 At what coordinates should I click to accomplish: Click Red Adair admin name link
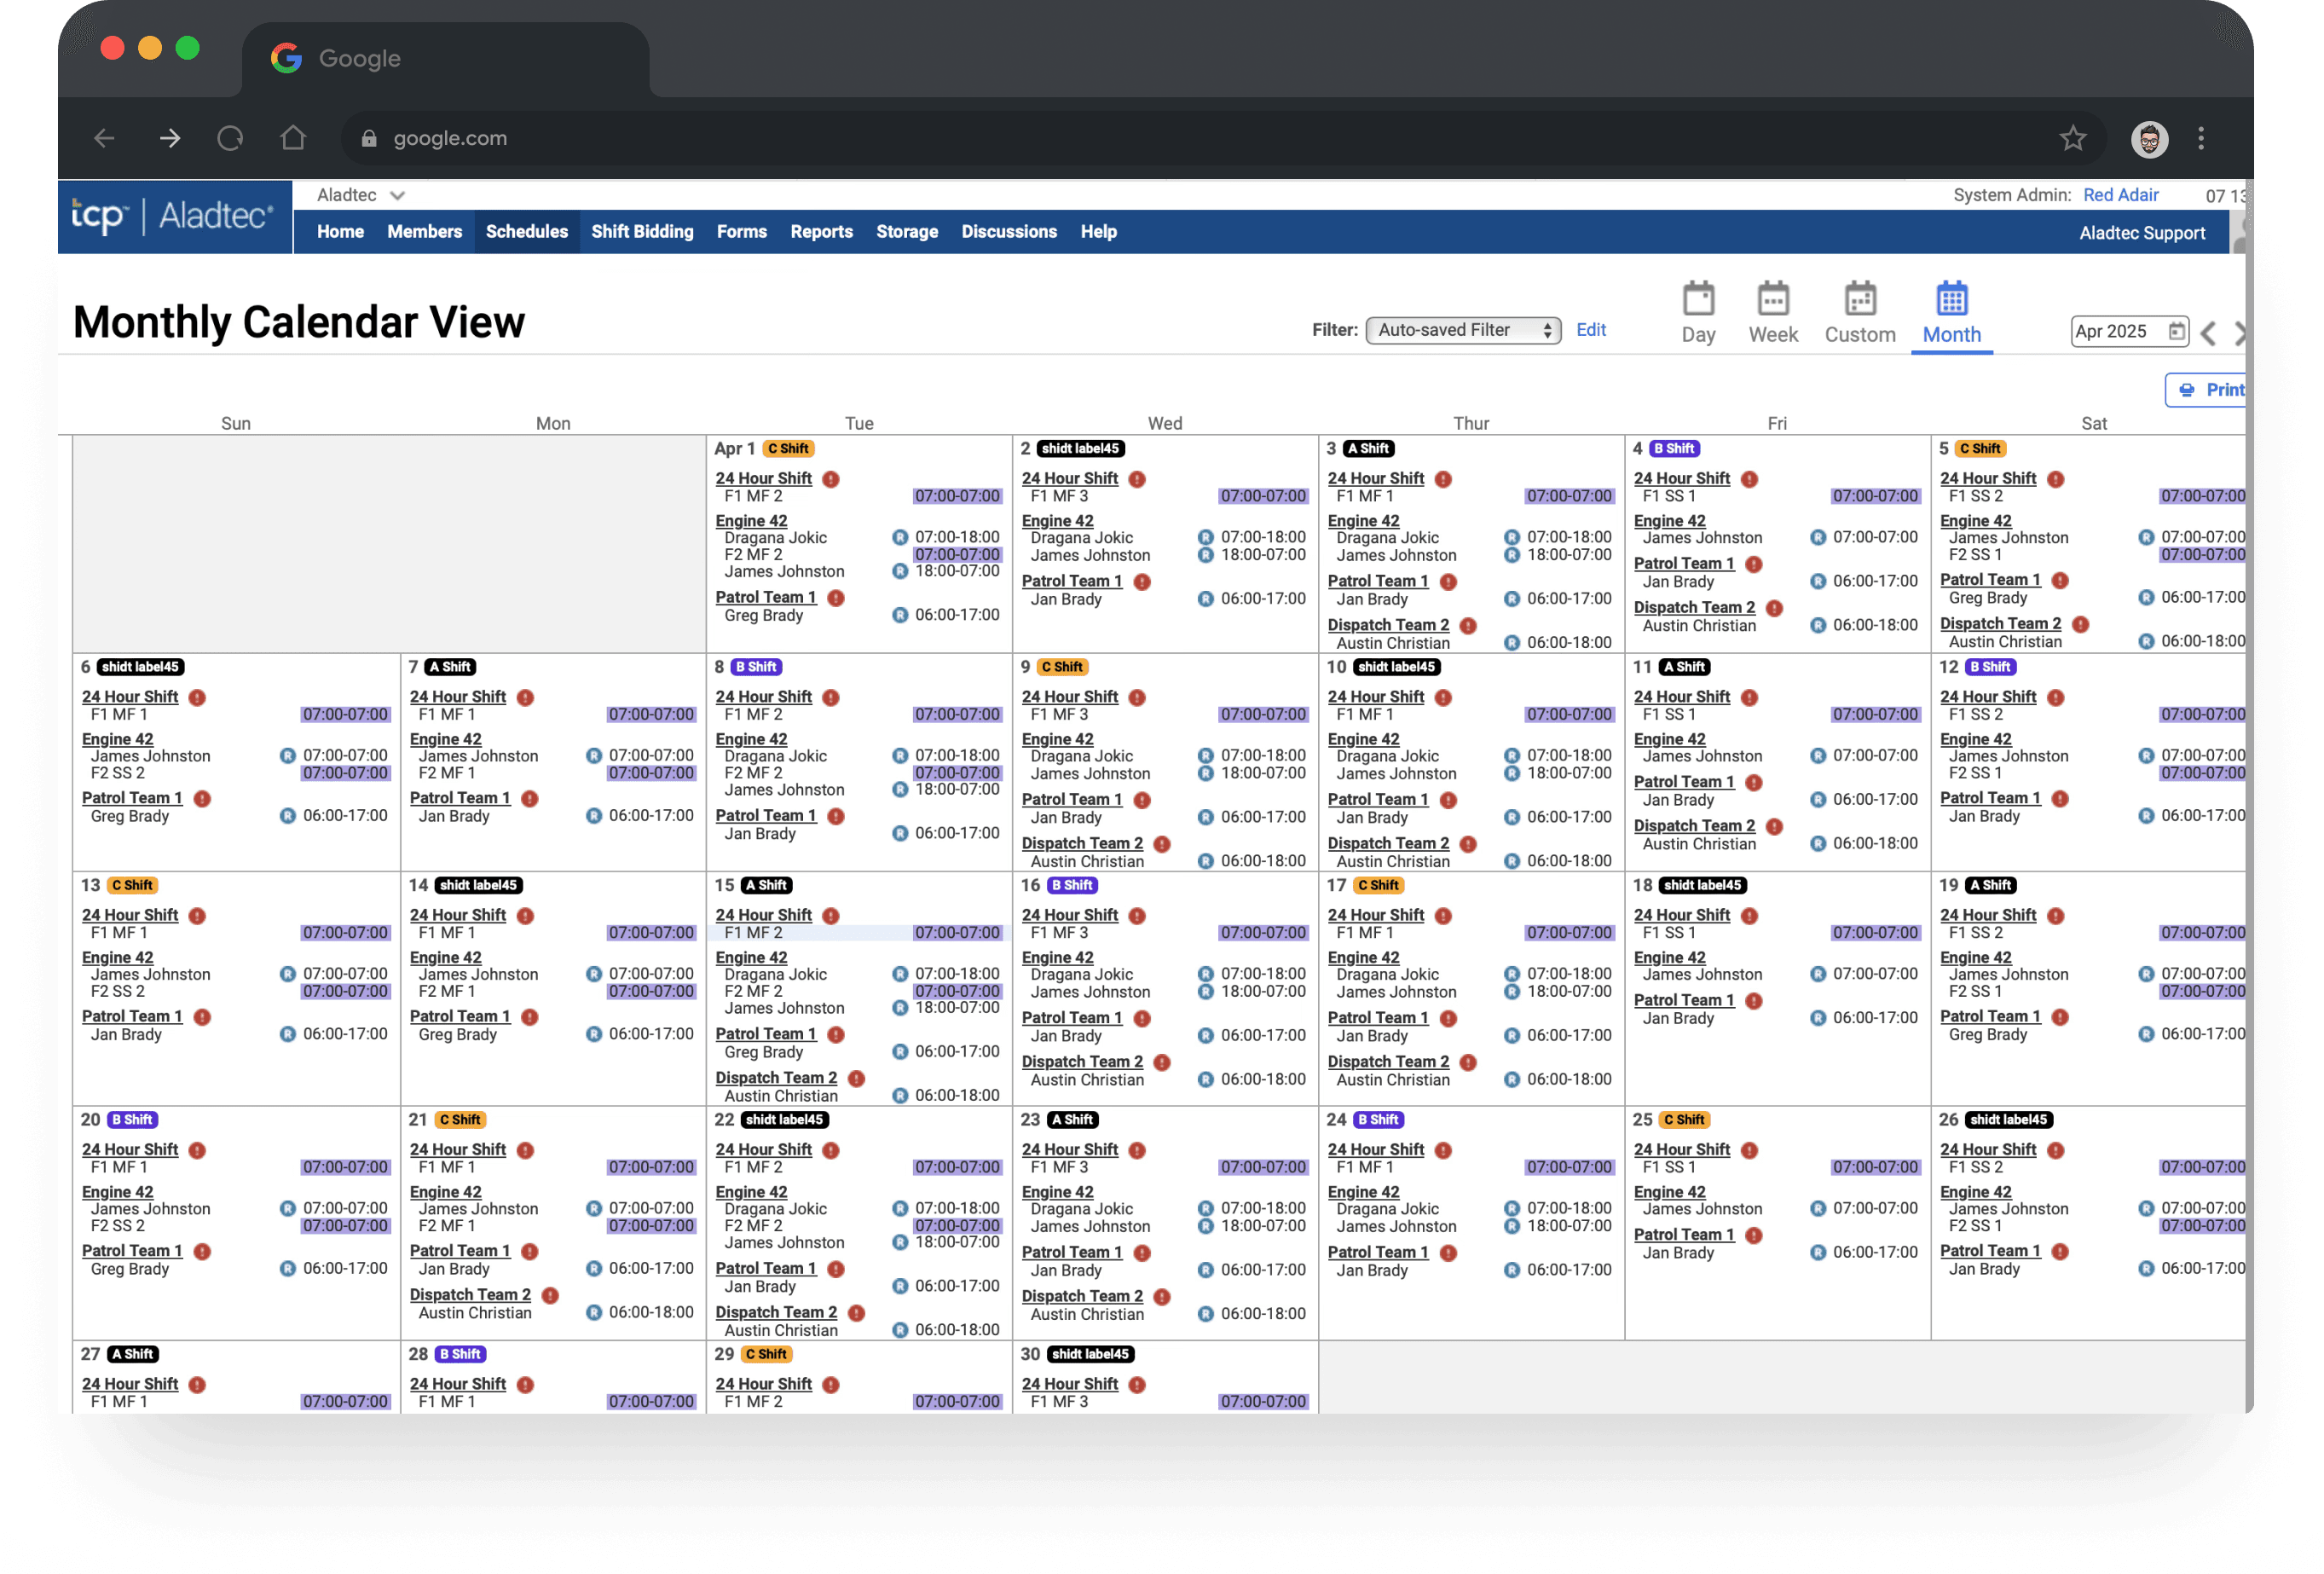point(2120,195)
